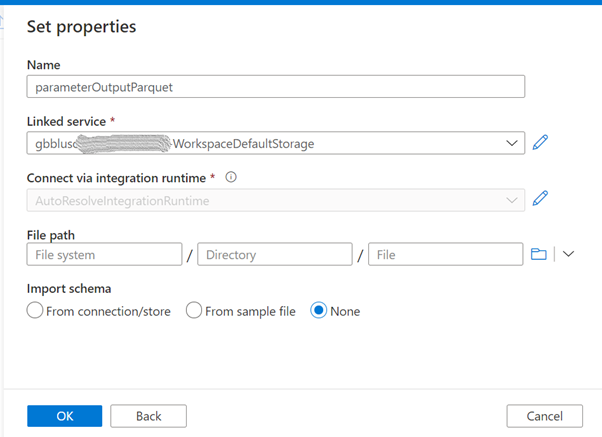Image resolution: width=602 pixels, height=437 pixels.
Task: Edit the linked service with pencil icon
Action: (x=540, y=143)
